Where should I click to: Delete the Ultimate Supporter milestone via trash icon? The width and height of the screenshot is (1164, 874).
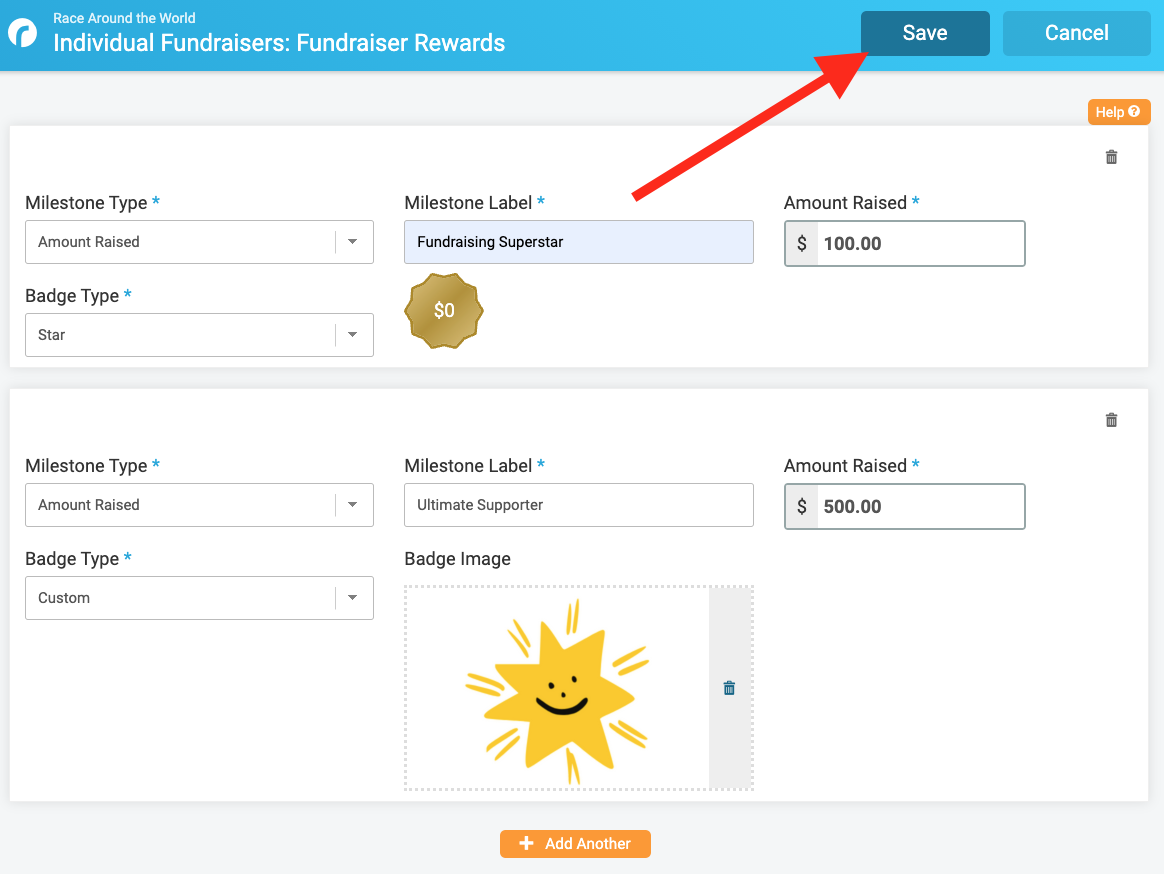click(x=1111, y=420)
